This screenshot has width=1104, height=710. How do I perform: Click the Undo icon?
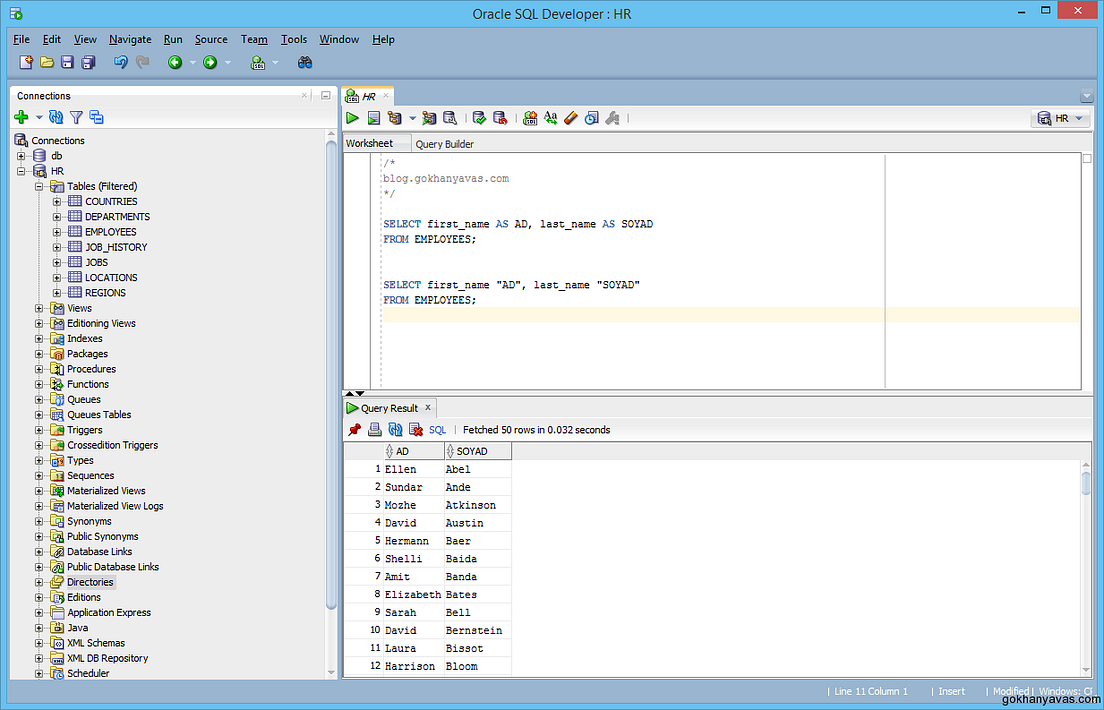click(121, 62)
